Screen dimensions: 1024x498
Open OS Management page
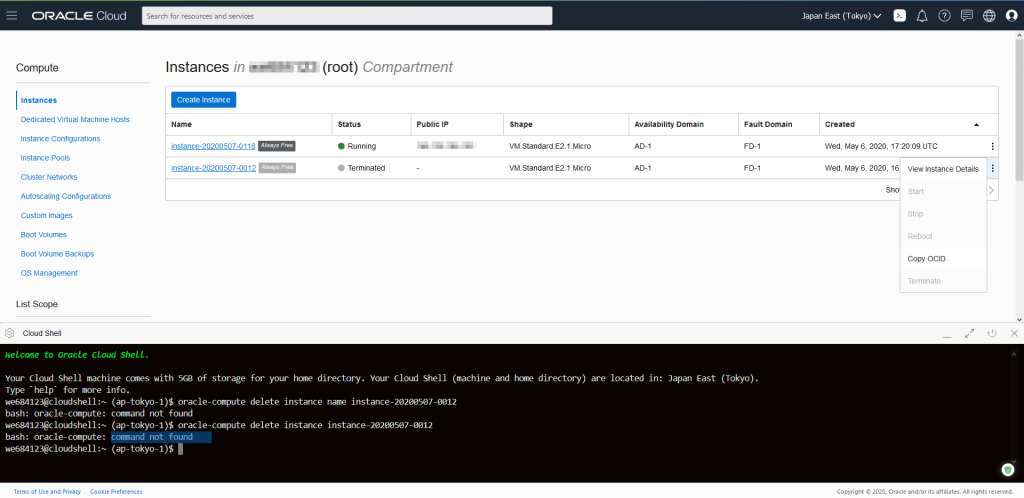49,273
